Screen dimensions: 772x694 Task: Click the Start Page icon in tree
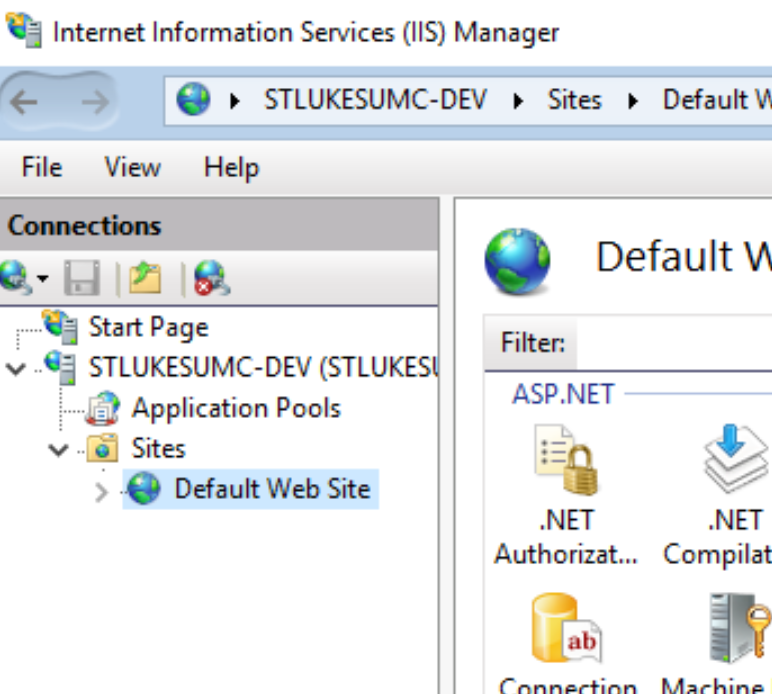pos(61,326)
